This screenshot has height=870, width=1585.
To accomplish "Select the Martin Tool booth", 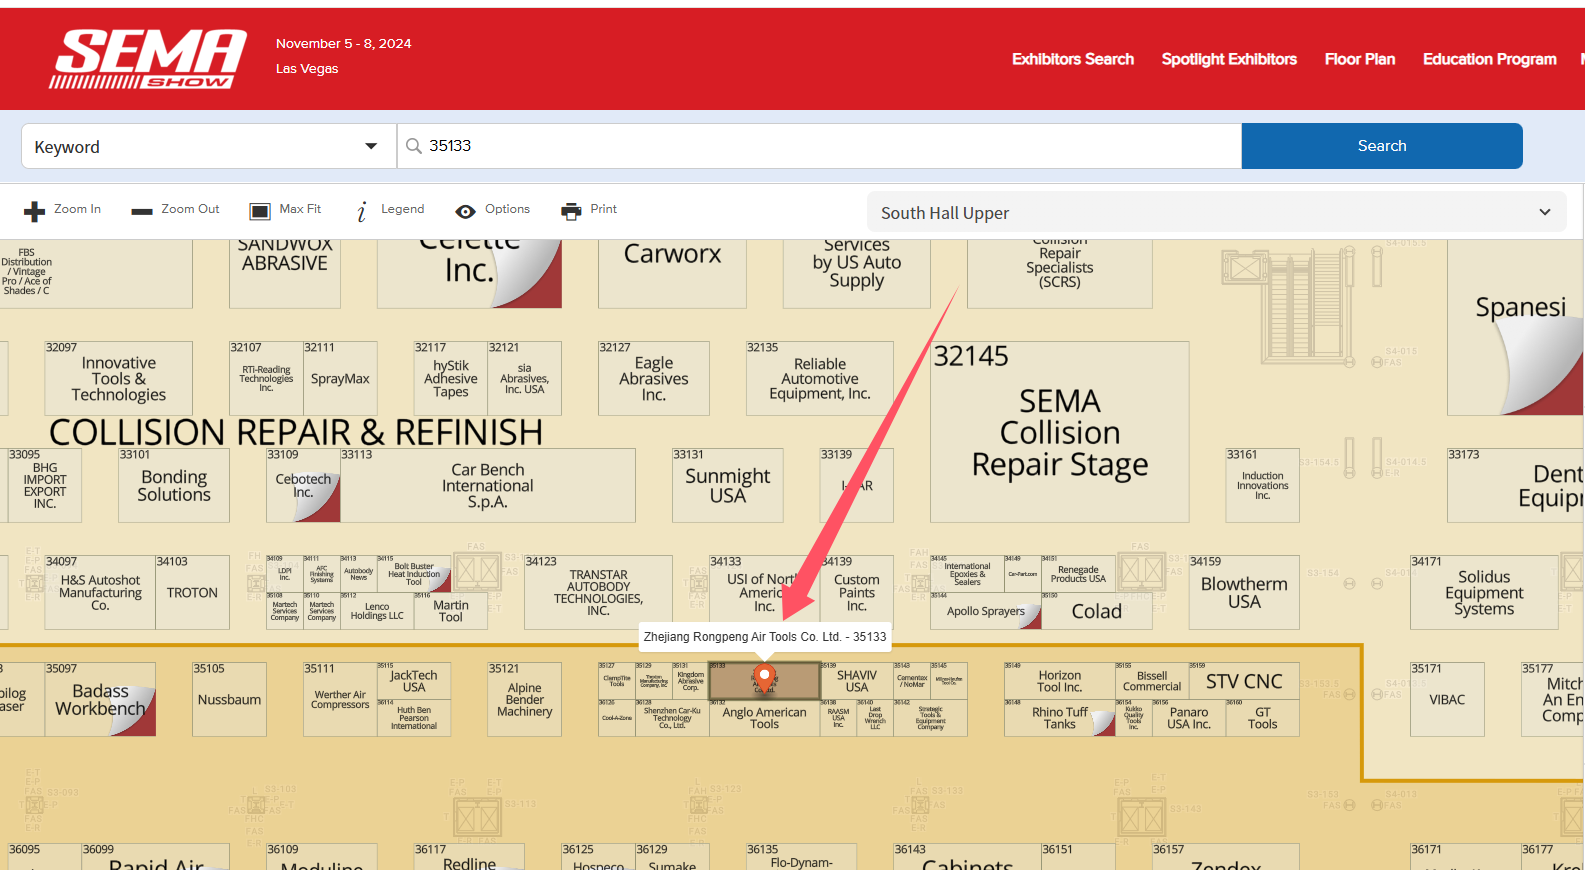I will point(451,611).
